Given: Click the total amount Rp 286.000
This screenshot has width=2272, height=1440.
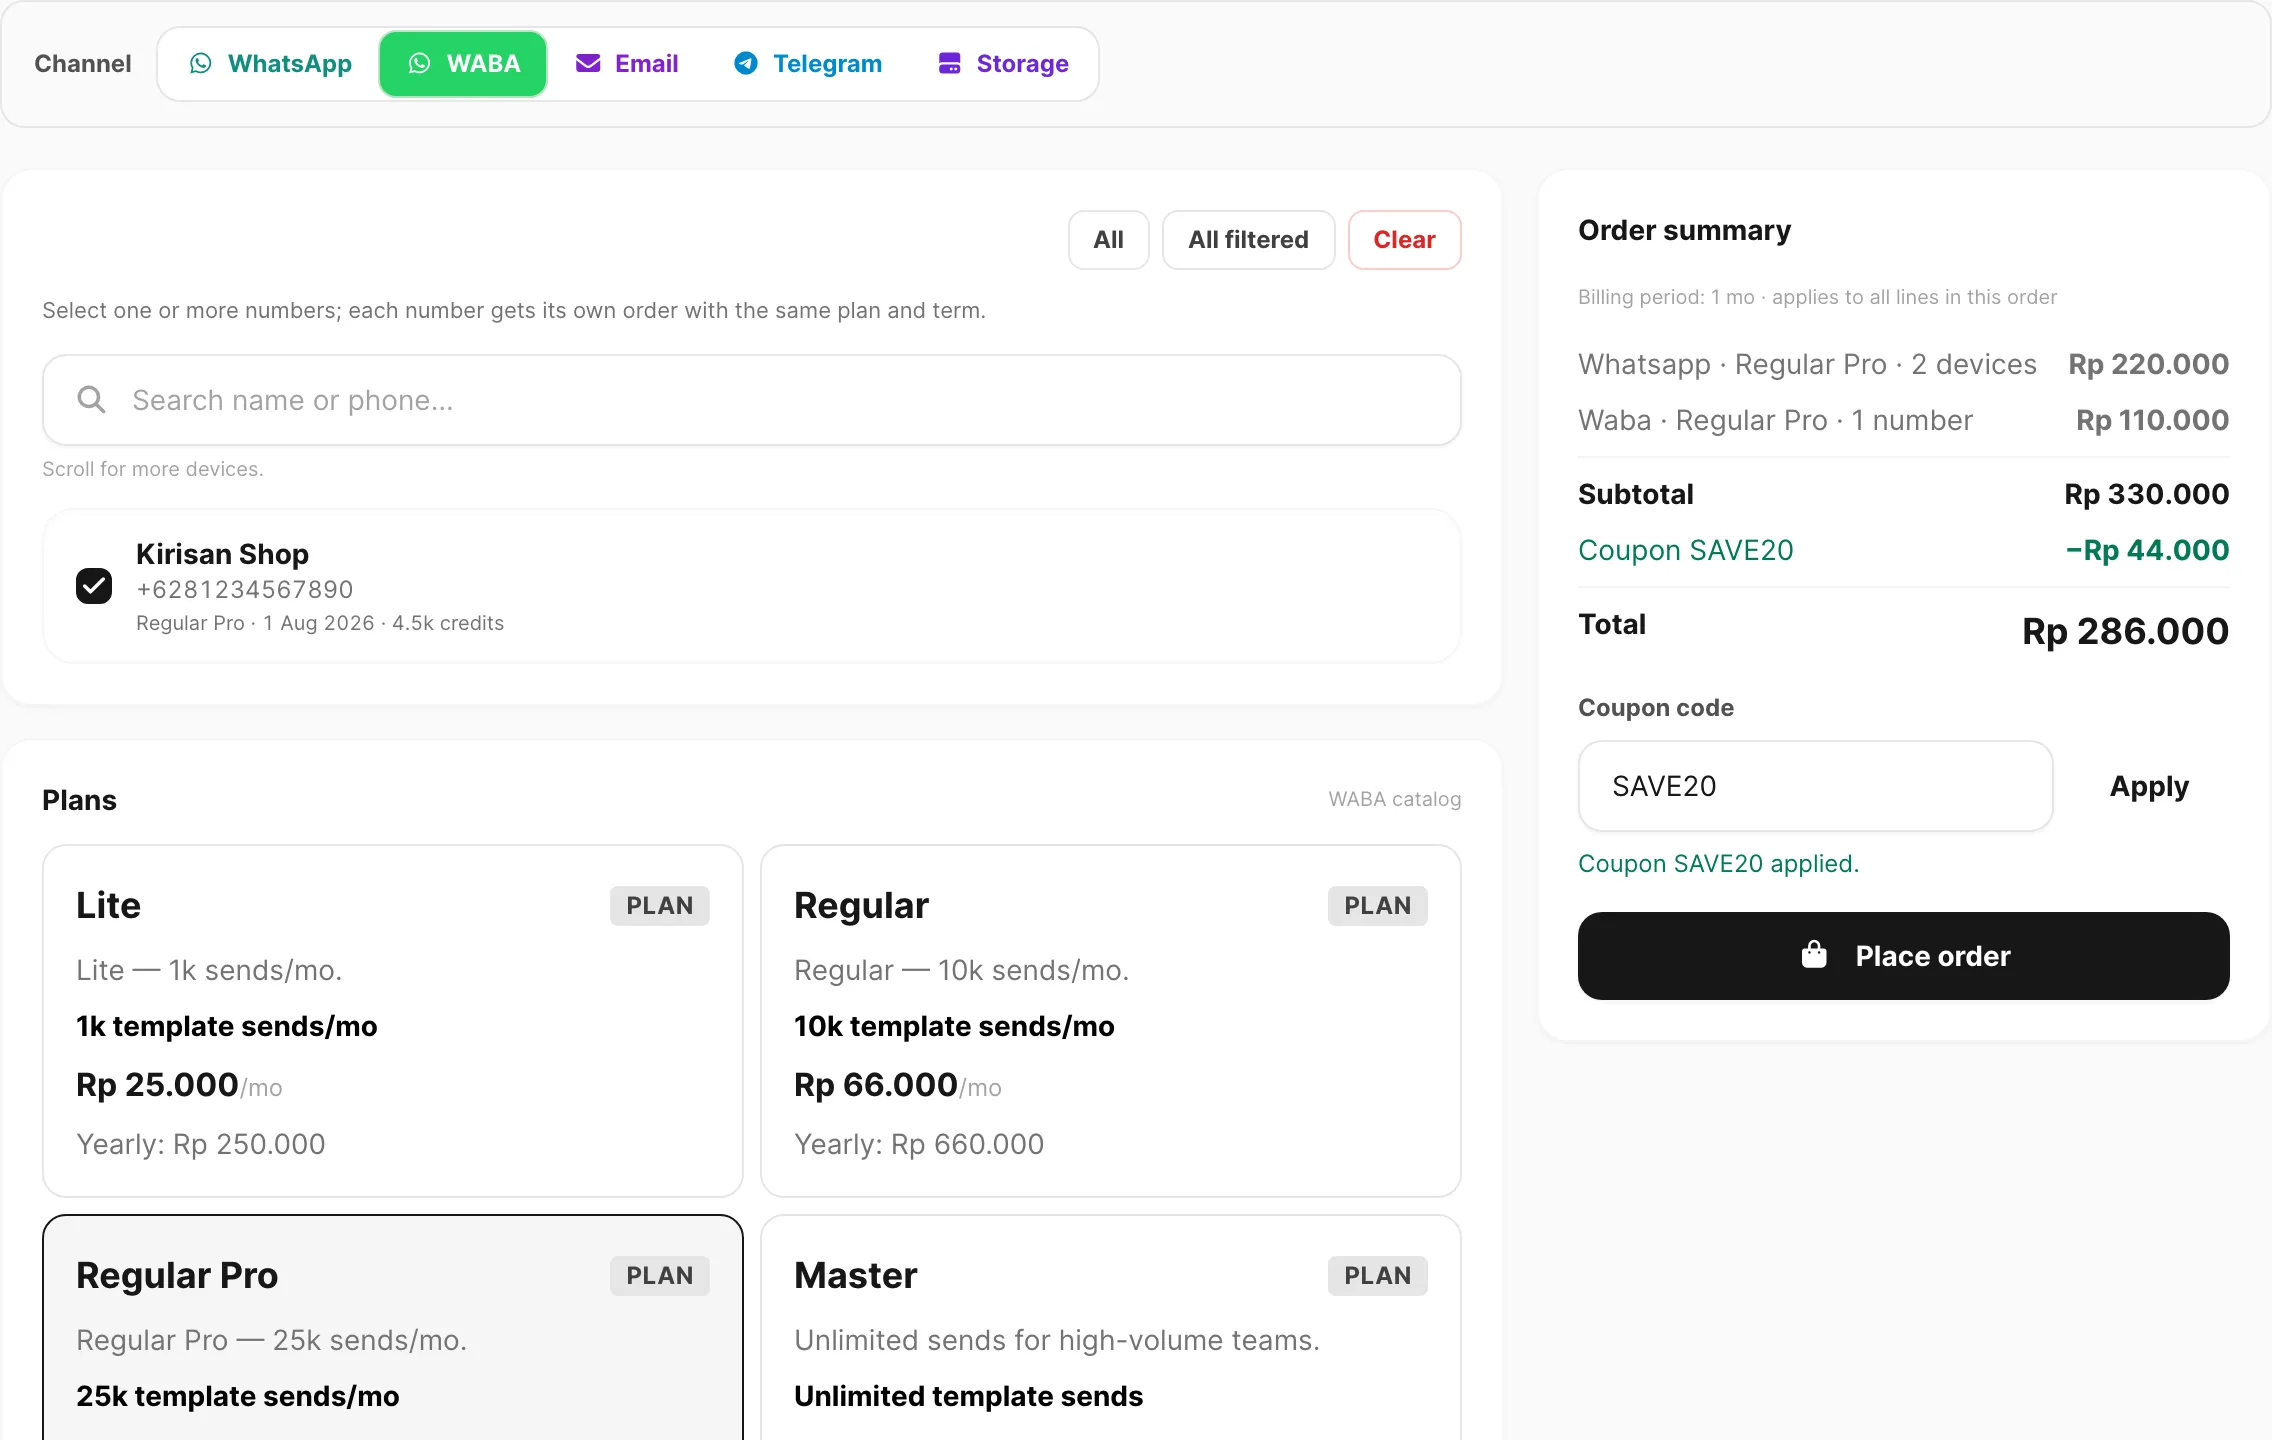Looking at the screenshot, I should point(2125,631).
